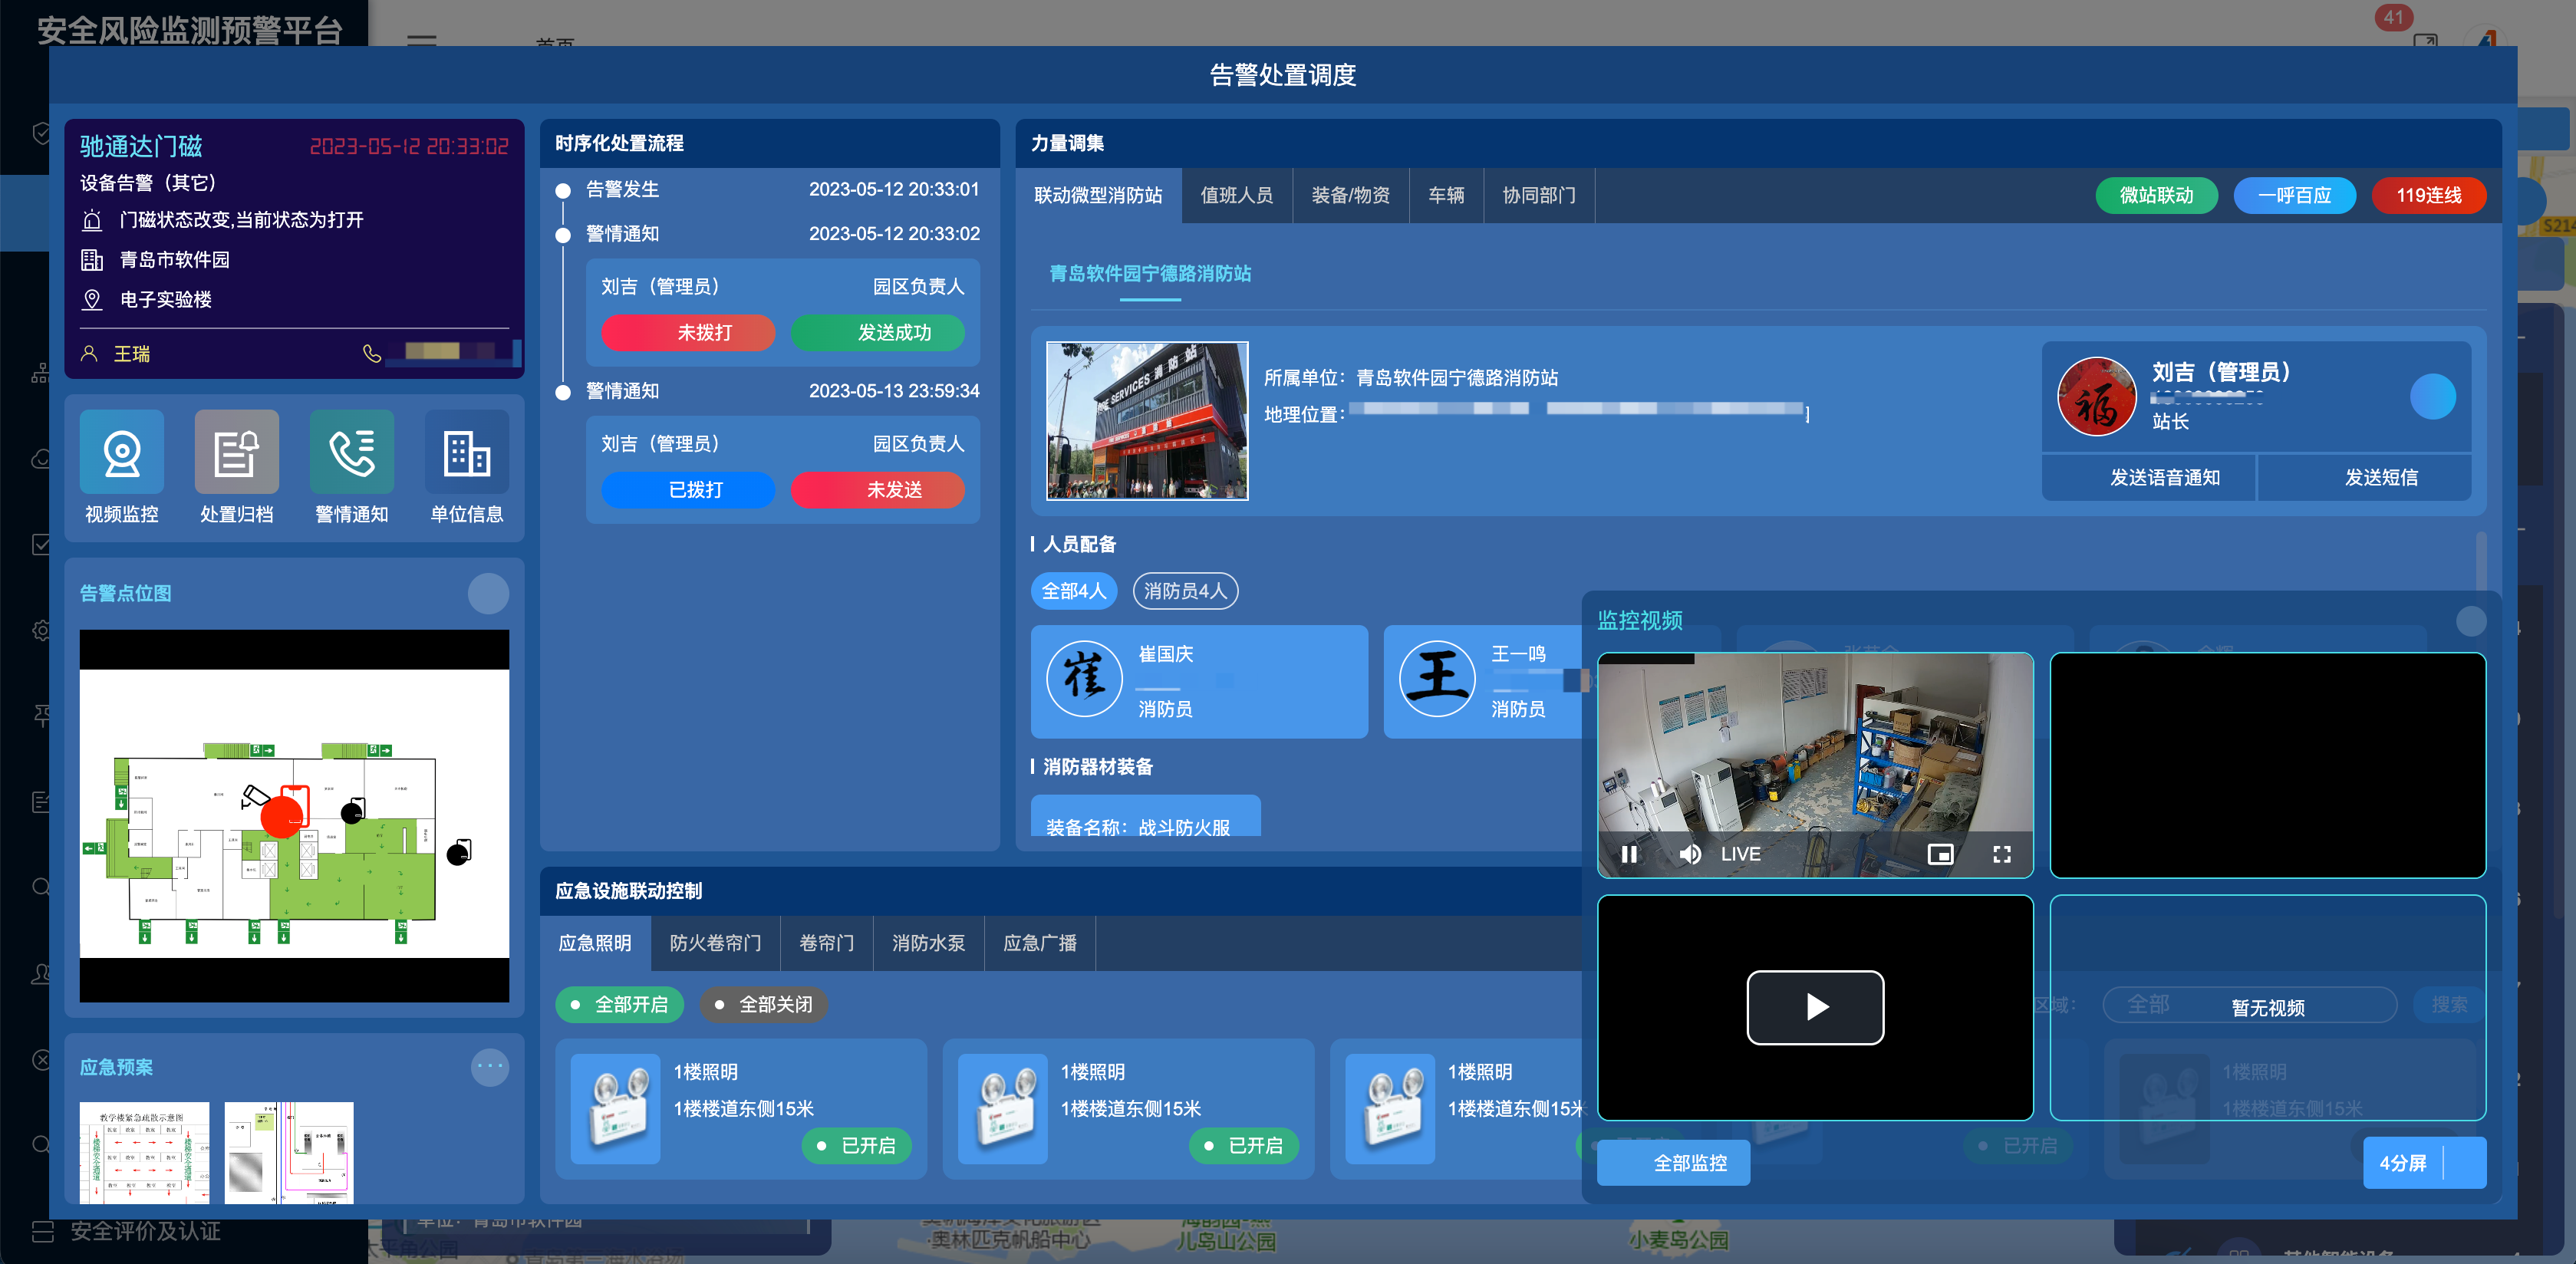Open the 处置归档 archive icon
The width and height of the screenshot is (2576, 1264).
click(x=237, y=451)
